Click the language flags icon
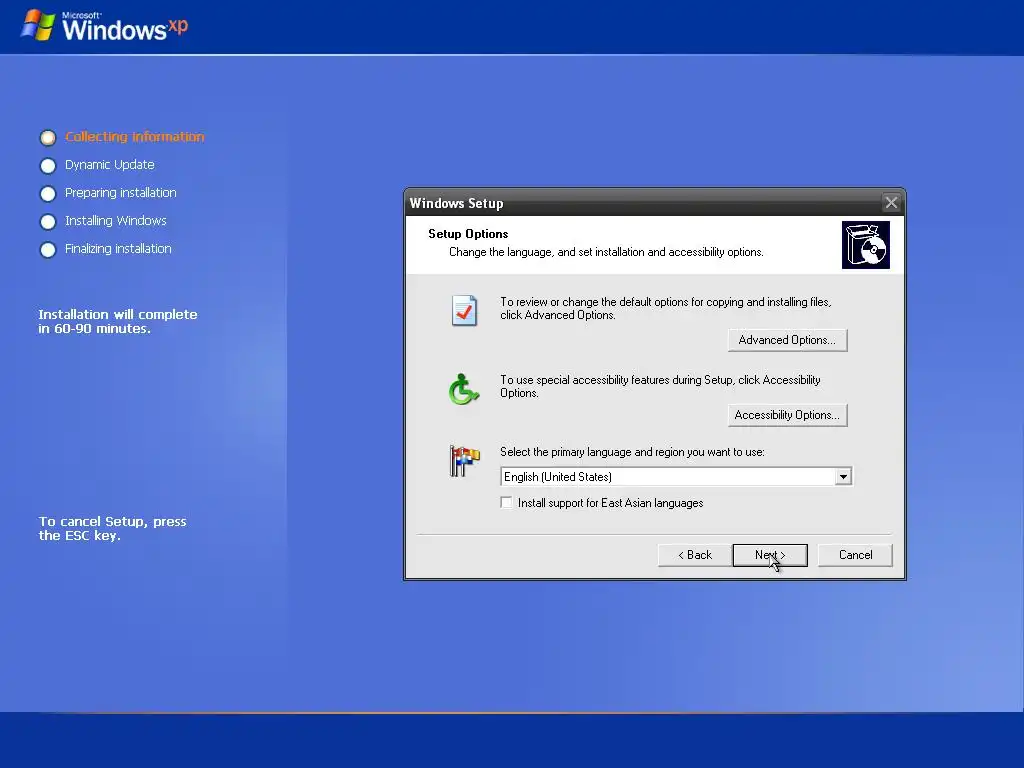1024x768 pixels. coord(464,461)
